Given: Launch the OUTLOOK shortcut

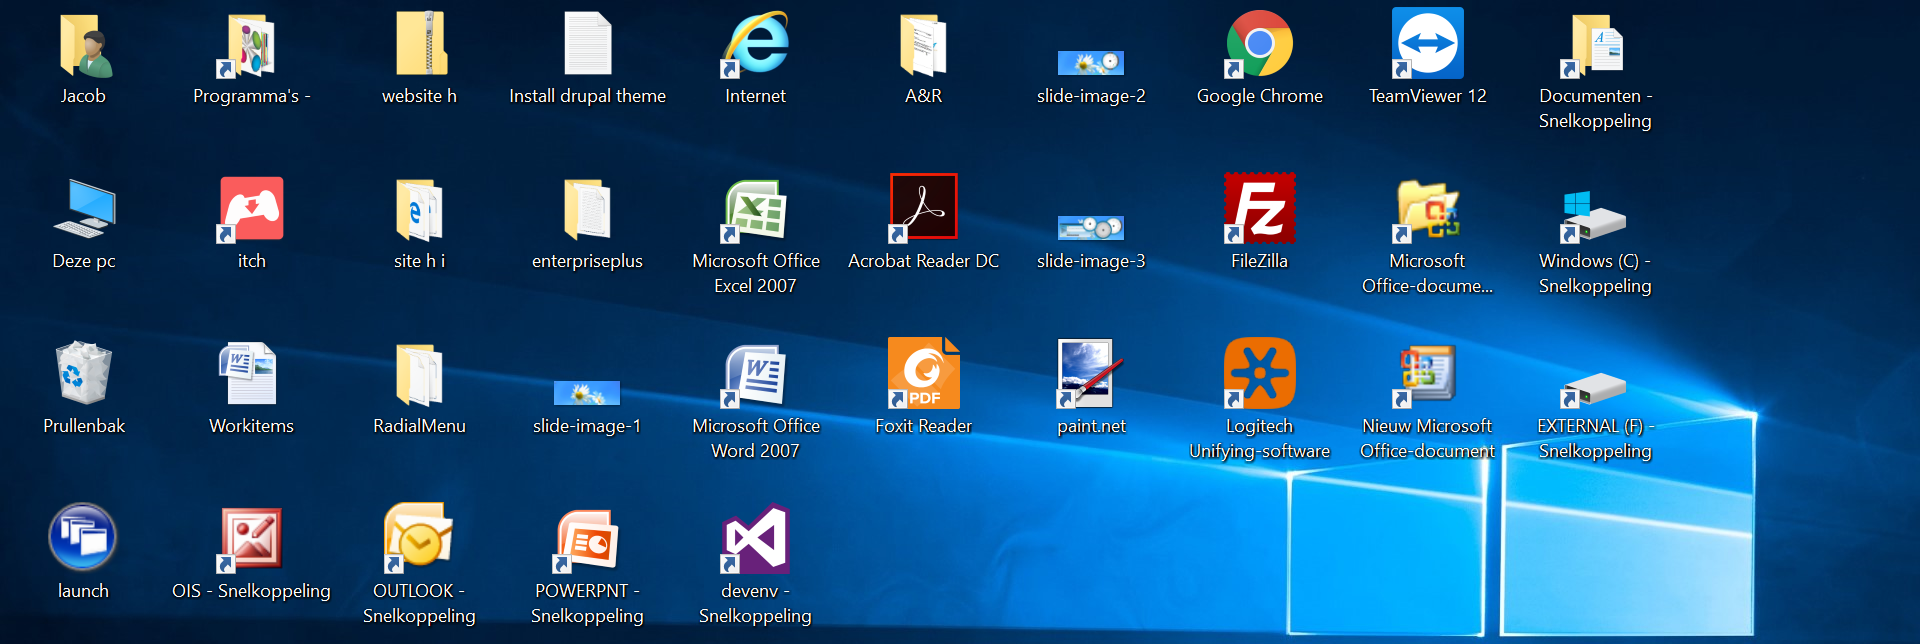Looking at the screenshot, I should (418, 538).
